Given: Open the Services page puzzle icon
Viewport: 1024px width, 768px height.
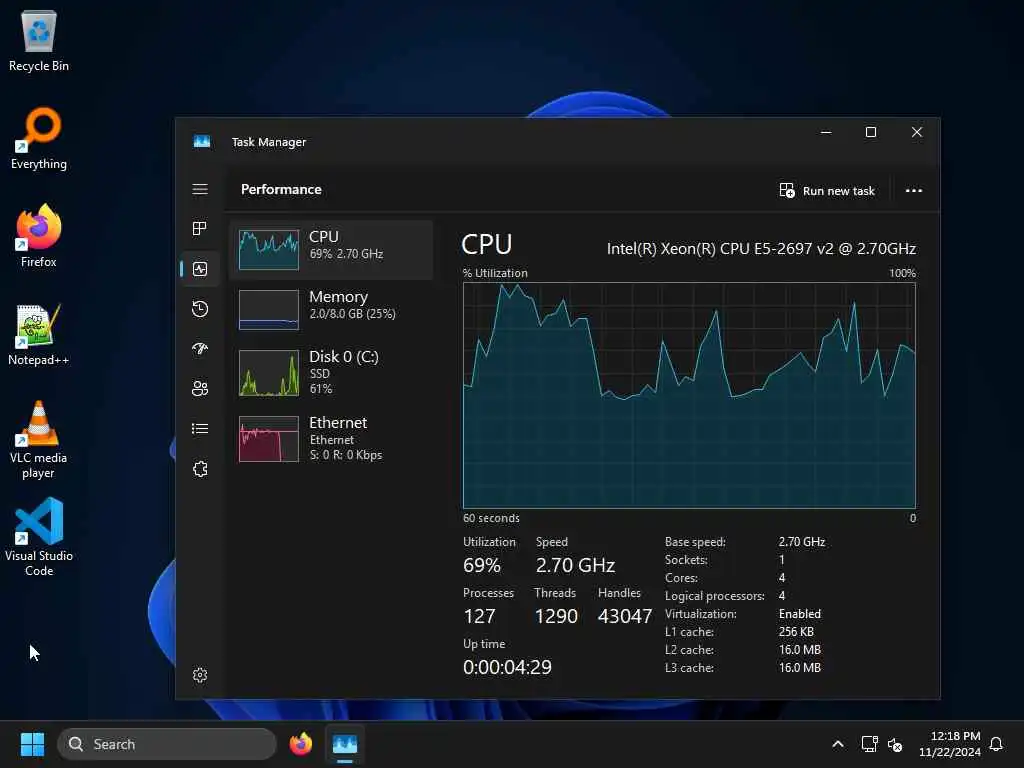Looking at the screenshot, I should tap(200, 469).
